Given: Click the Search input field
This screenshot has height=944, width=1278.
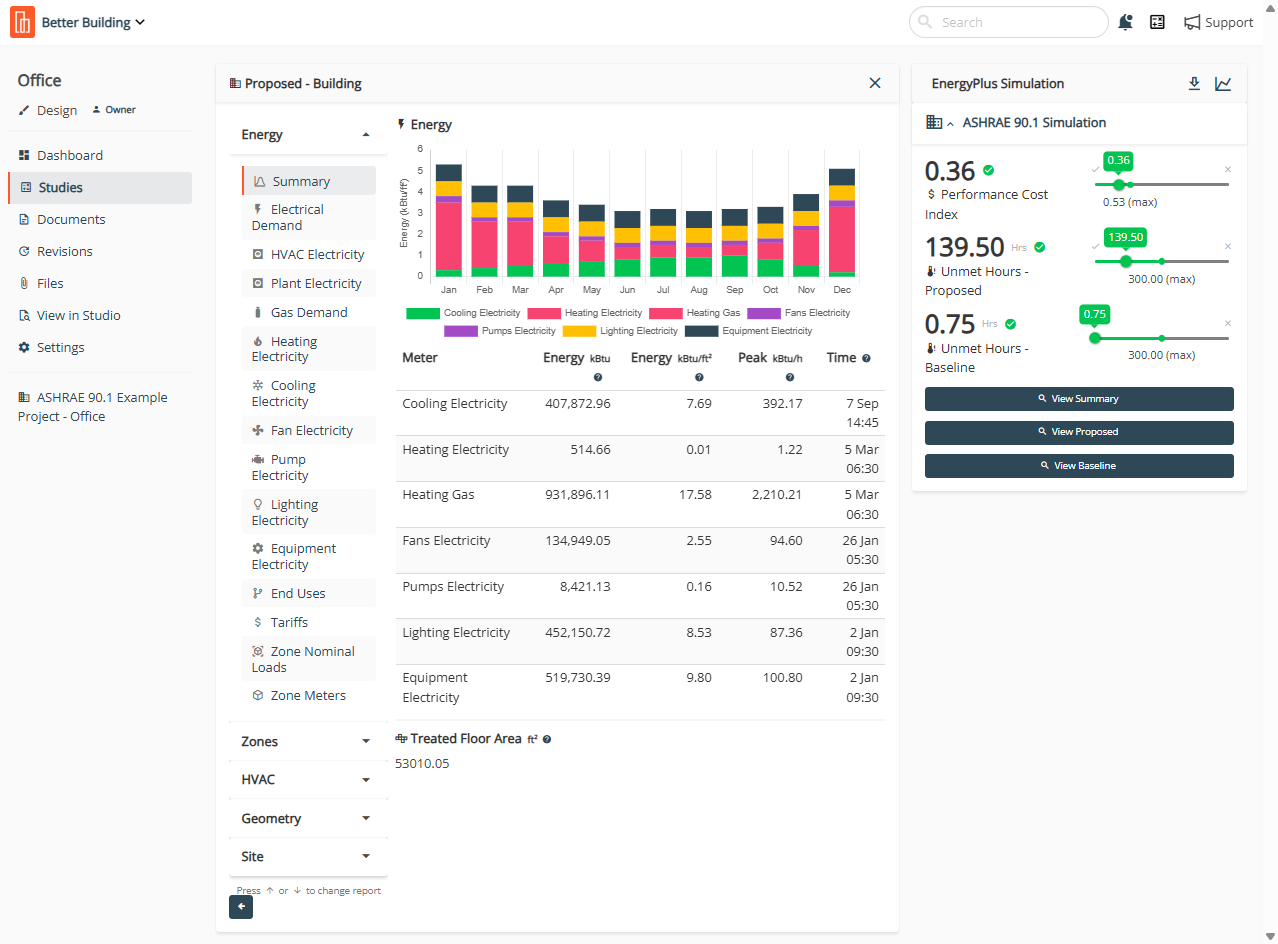Looking at the screenshot, I should [x=1008, y=22].
